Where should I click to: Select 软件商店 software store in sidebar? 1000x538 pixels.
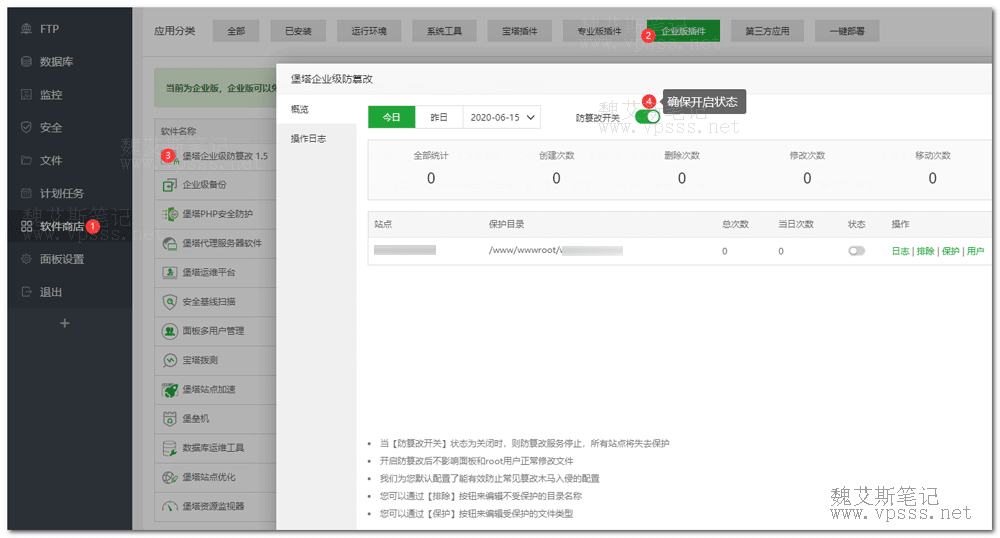[61, 226]
